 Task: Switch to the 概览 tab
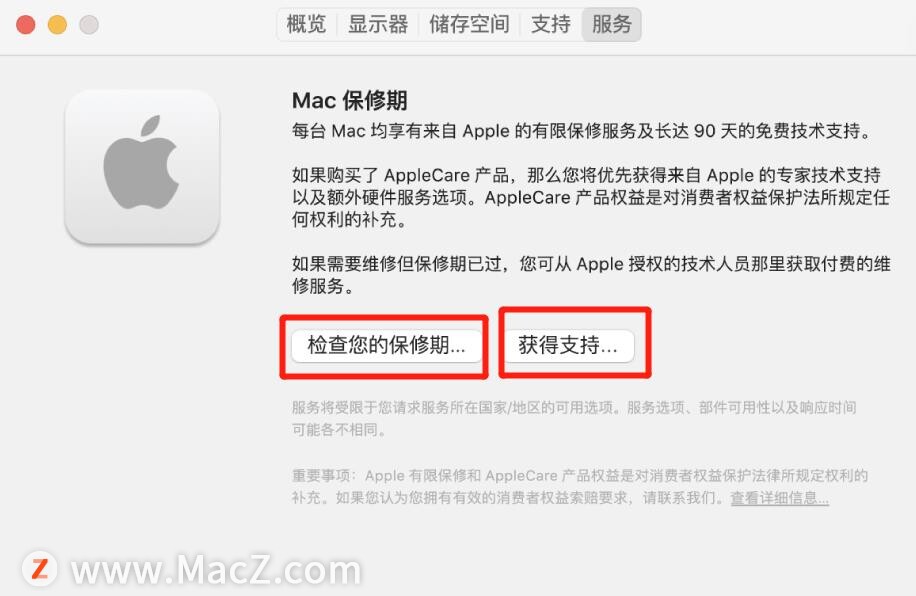(x=306, y=25)
